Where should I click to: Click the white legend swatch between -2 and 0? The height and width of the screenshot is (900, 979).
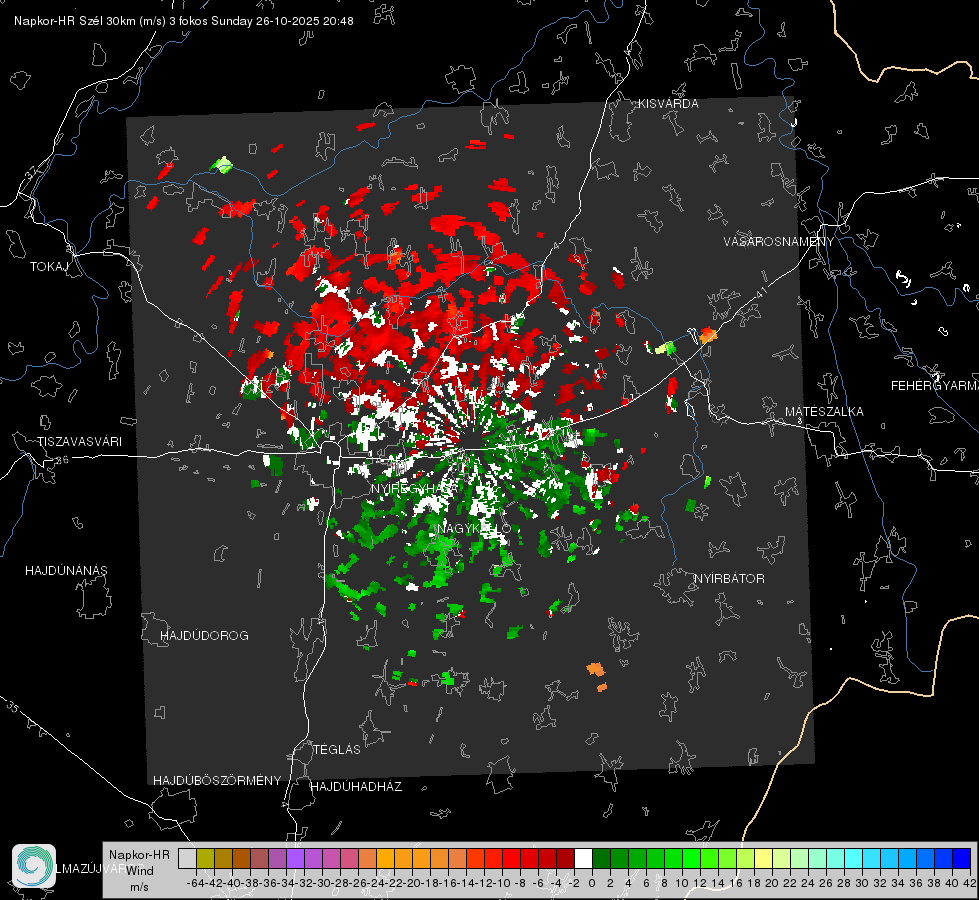click(583, 859)
